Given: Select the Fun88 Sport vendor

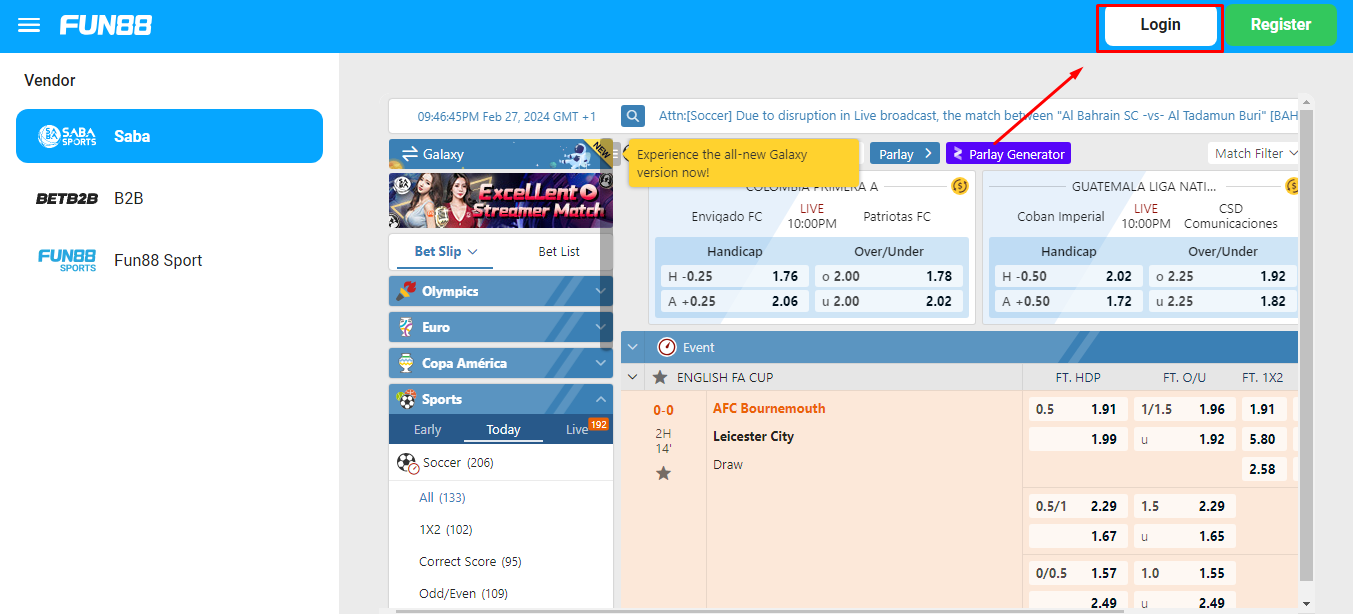Looking at the screenshot, I should pyautogui.click(x=169, y=260).
